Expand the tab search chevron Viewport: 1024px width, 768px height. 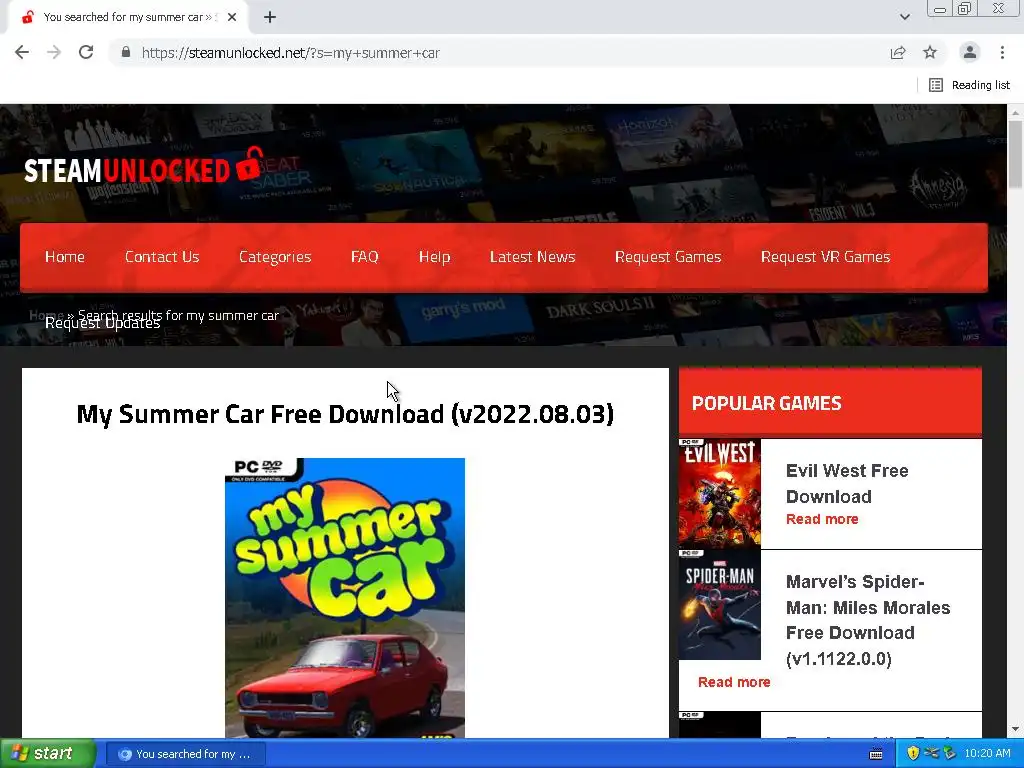904,17
